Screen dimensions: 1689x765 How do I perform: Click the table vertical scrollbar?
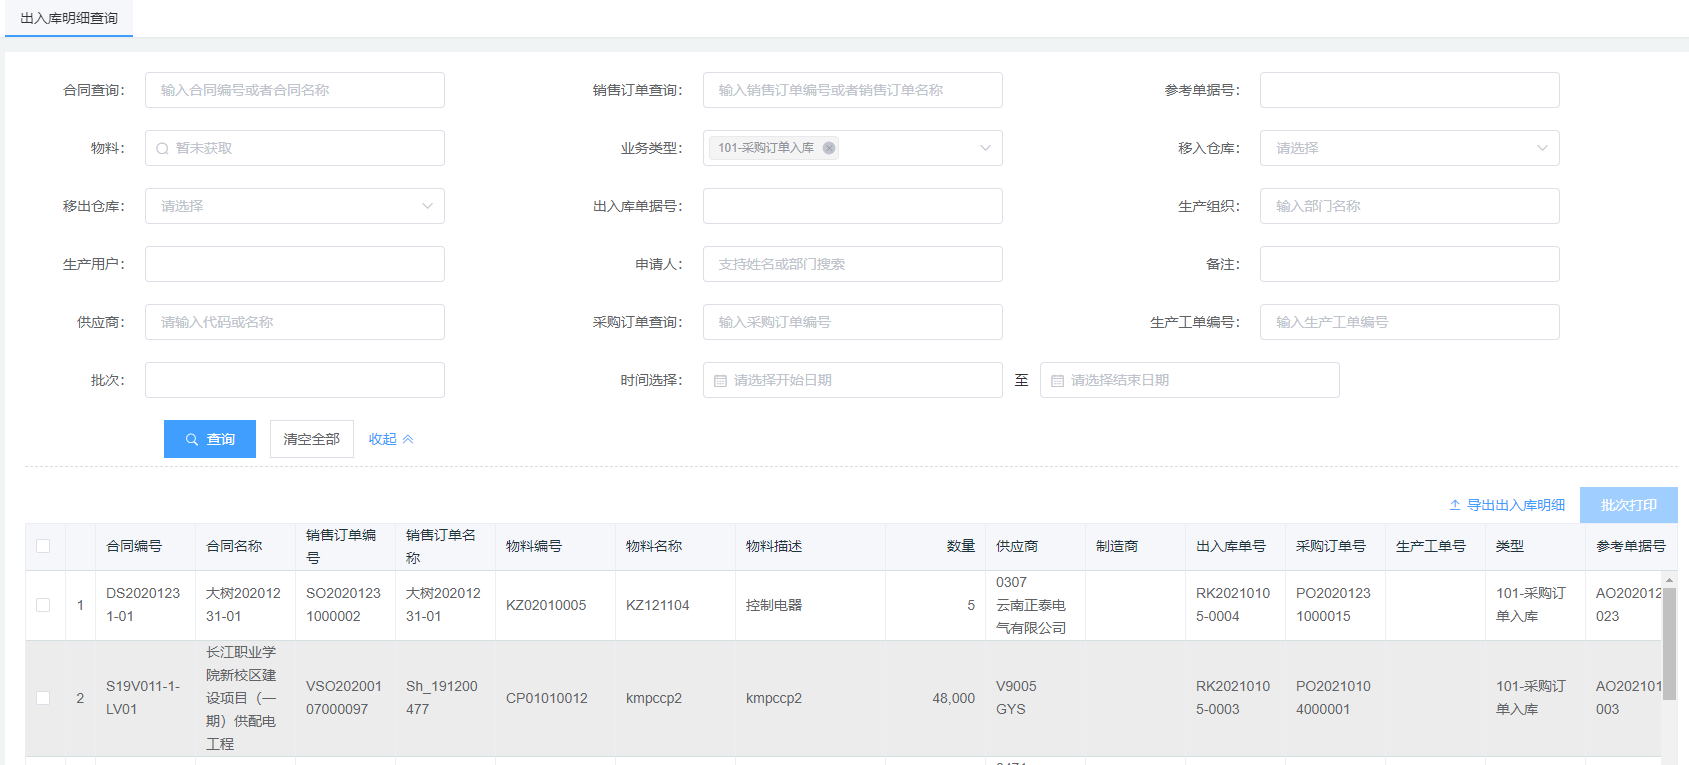point(1668,640)
